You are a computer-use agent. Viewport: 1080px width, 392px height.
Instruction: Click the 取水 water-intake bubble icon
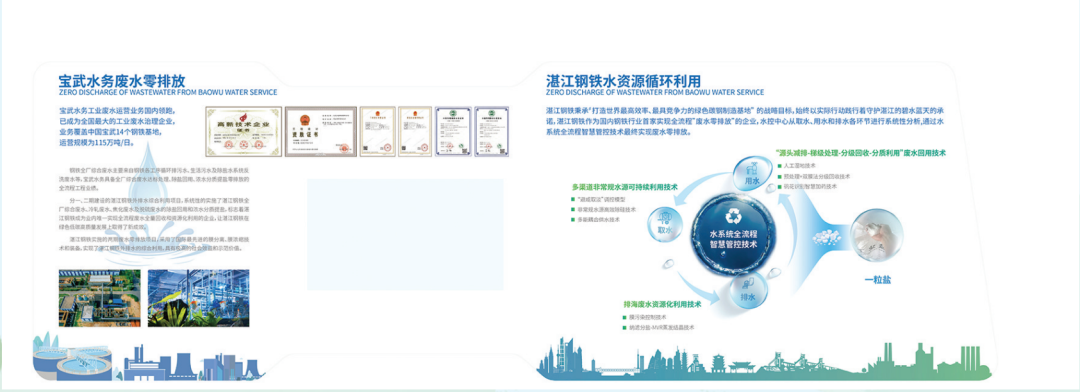click(664, 224)
